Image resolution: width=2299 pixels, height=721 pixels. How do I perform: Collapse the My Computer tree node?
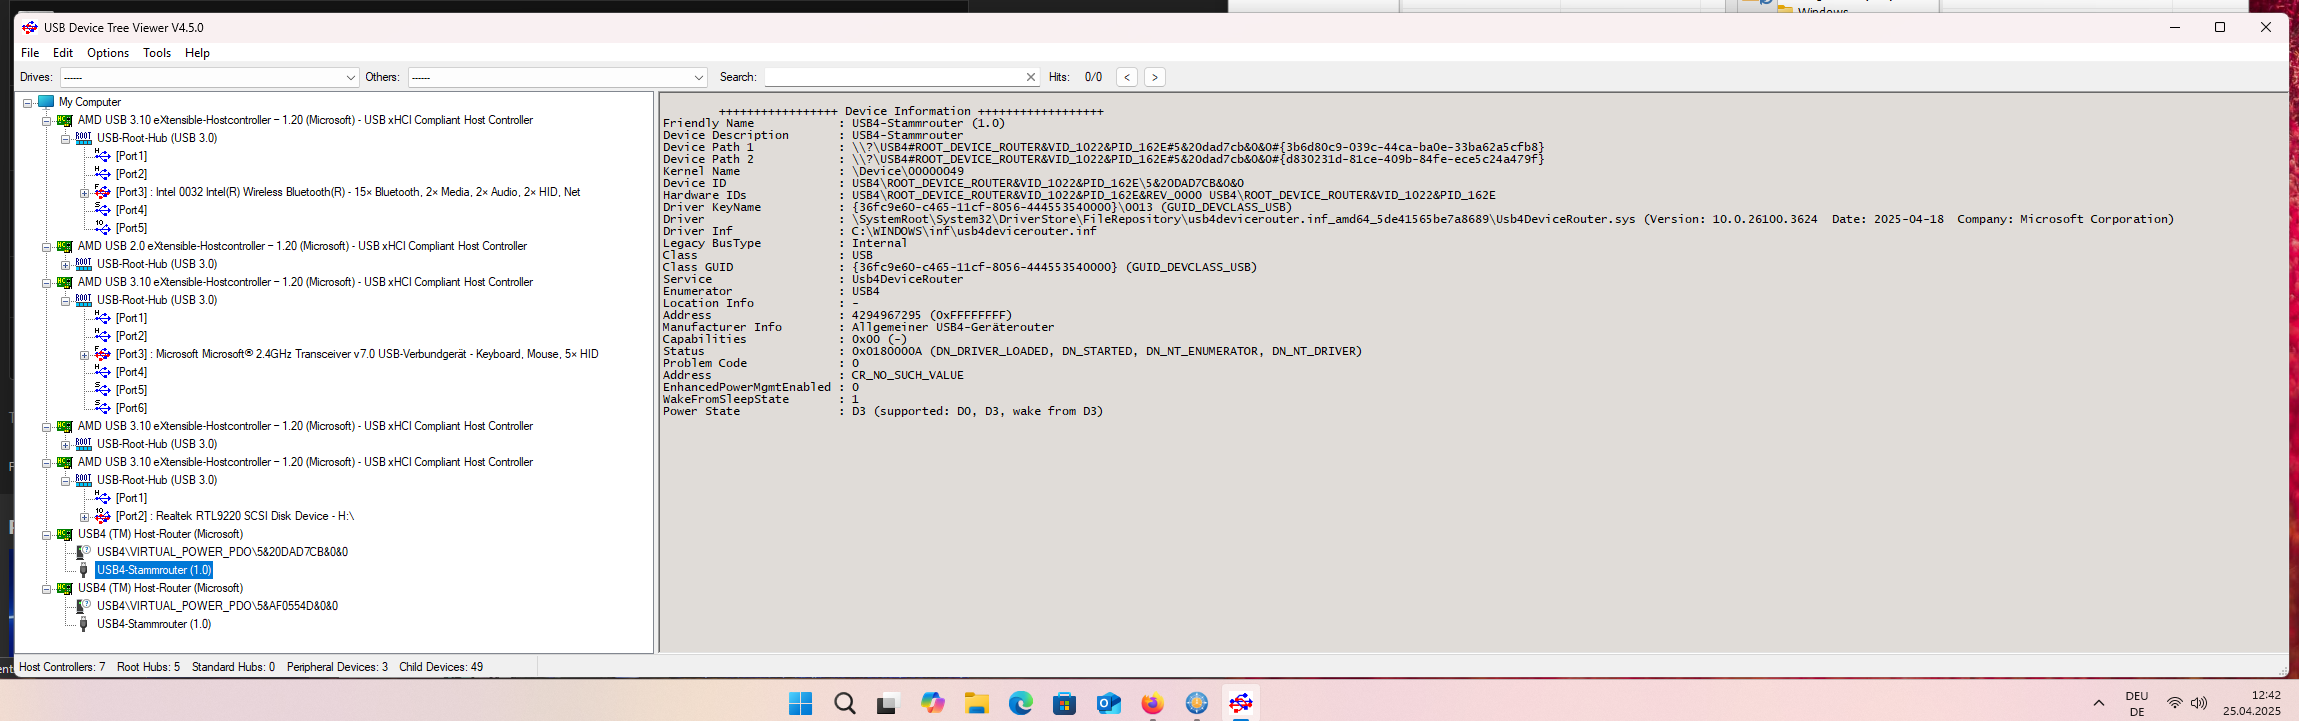(x=27, y=102)
